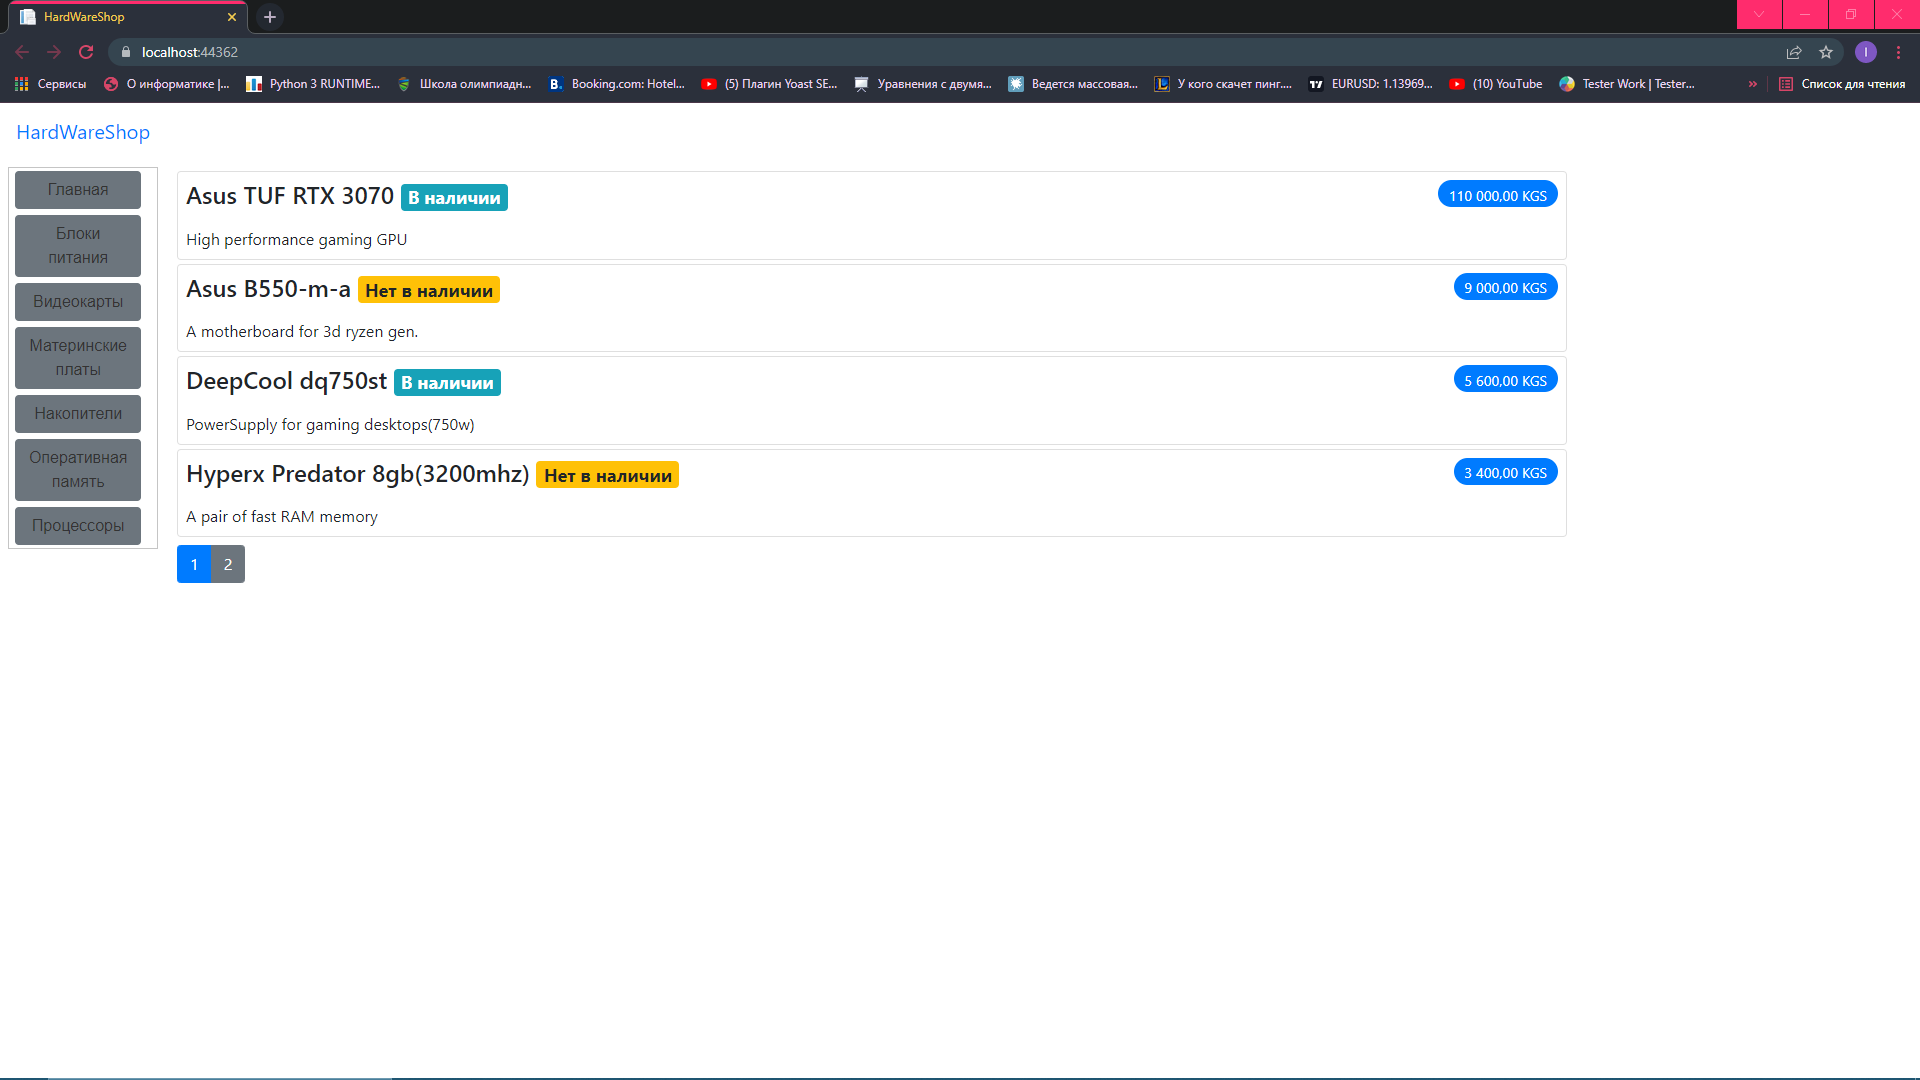
Task: Open the purple profile avatar
Action: tap(1866, 52)
